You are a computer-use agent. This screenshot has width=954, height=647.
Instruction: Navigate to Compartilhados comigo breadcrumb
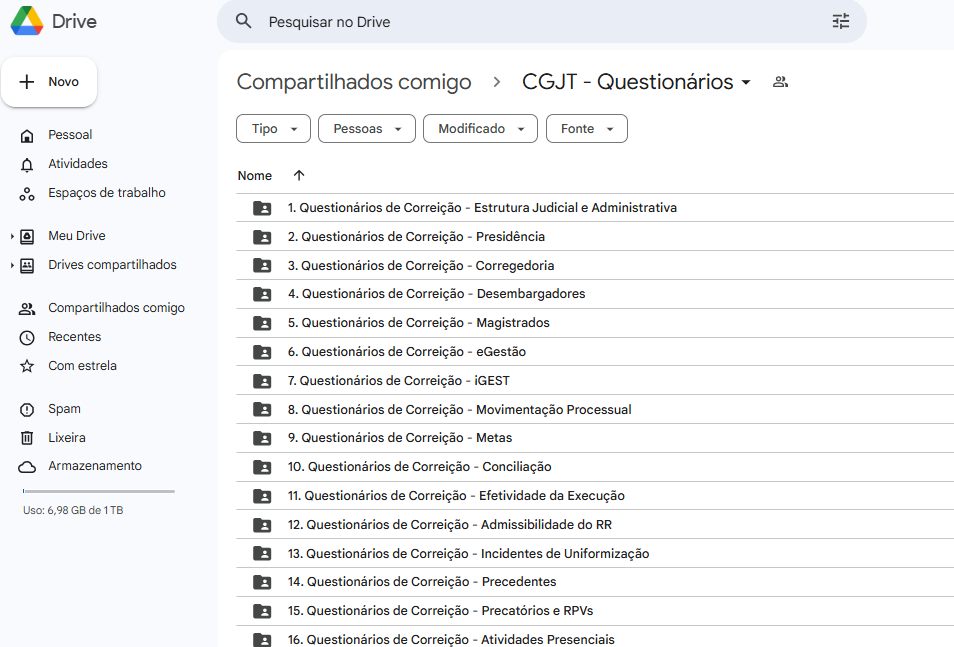pyautogui.click(x=353, y=82)
